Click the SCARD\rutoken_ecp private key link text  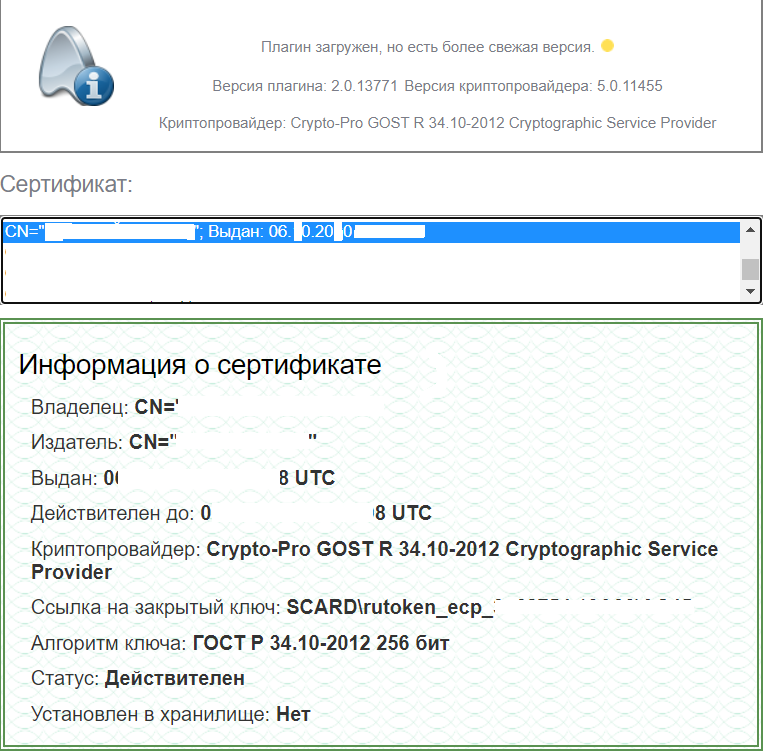pos(390,606)
